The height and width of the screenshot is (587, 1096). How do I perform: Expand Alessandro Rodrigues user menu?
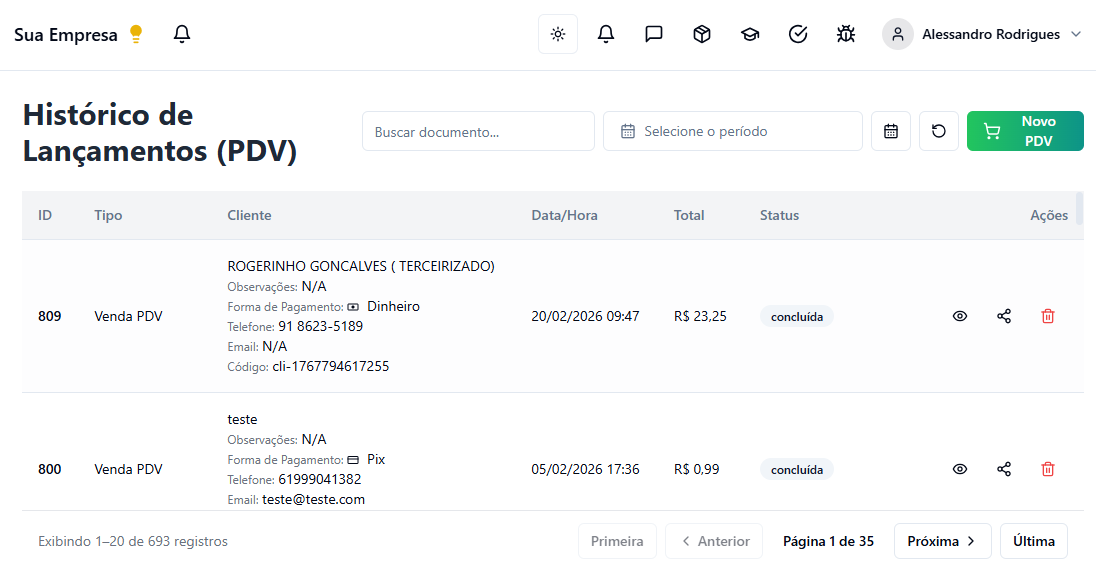(983, 34)
